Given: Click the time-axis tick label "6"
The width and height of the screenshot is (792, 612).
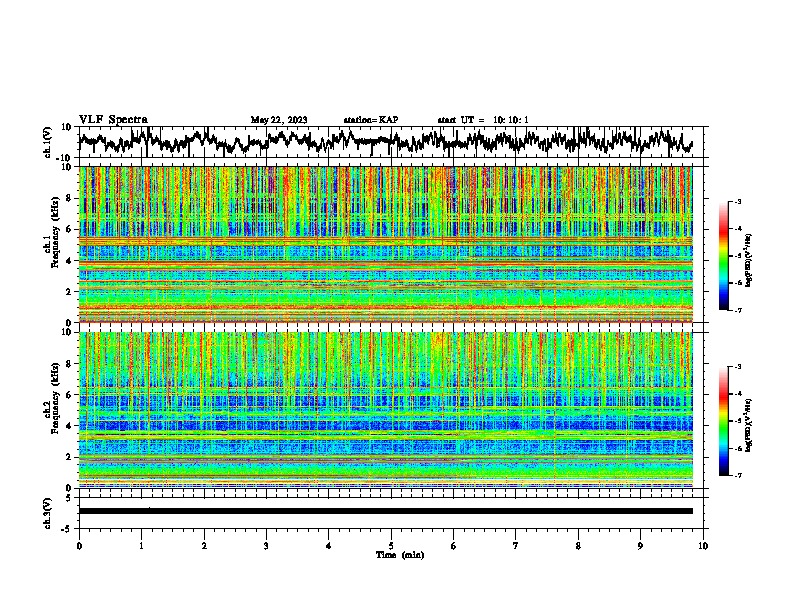Looking at the screenshot, I should (454, 546).
